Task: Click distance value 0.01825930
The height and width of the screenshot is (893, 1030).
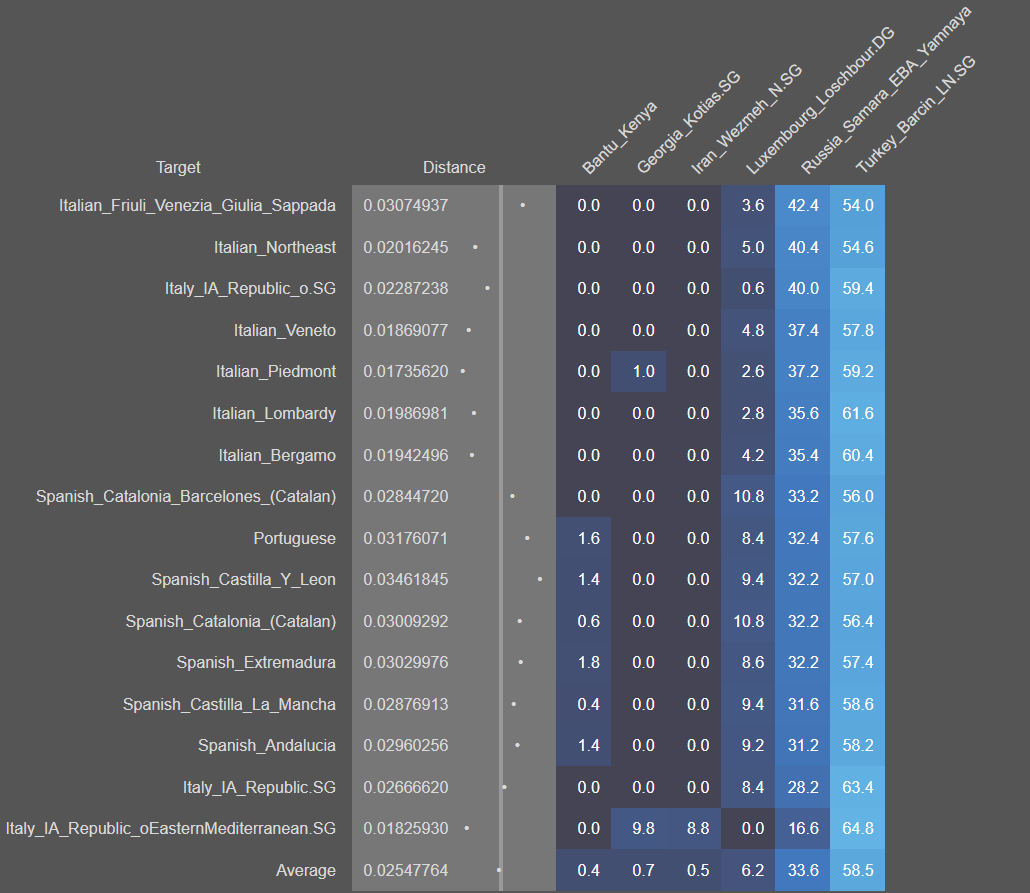Action: 405,829
